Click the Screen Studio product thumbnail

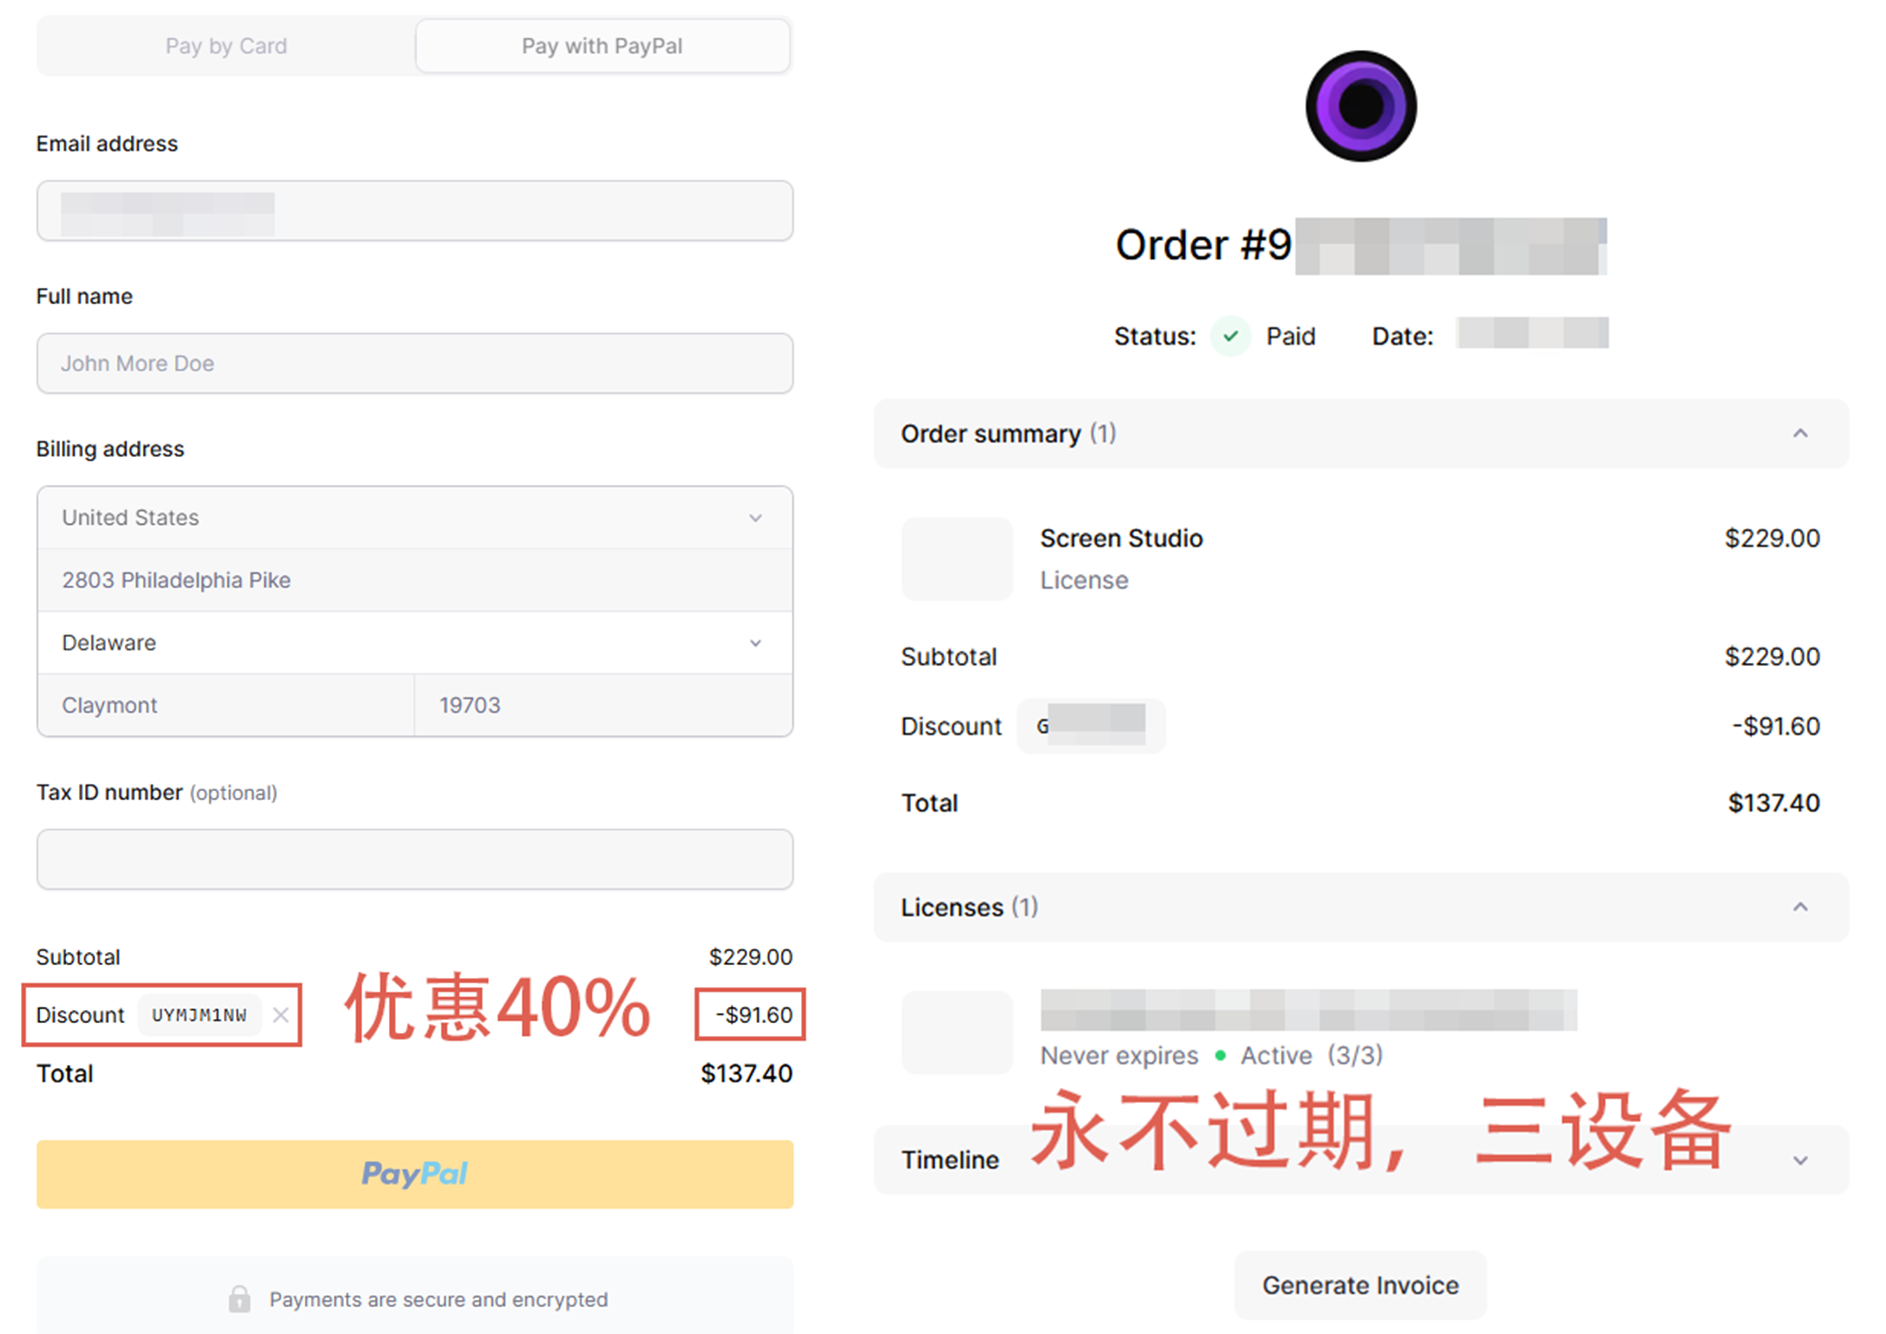(957, 559)
